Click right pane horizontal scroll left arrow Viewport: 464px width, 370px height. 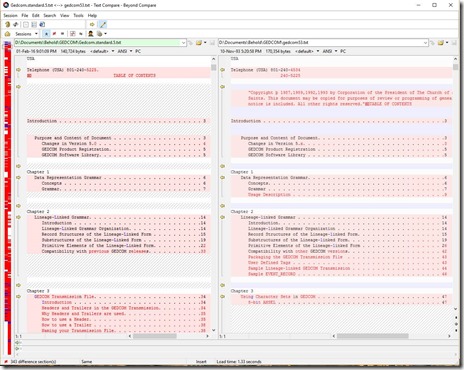pyautogui.click(x=334, y=336)
